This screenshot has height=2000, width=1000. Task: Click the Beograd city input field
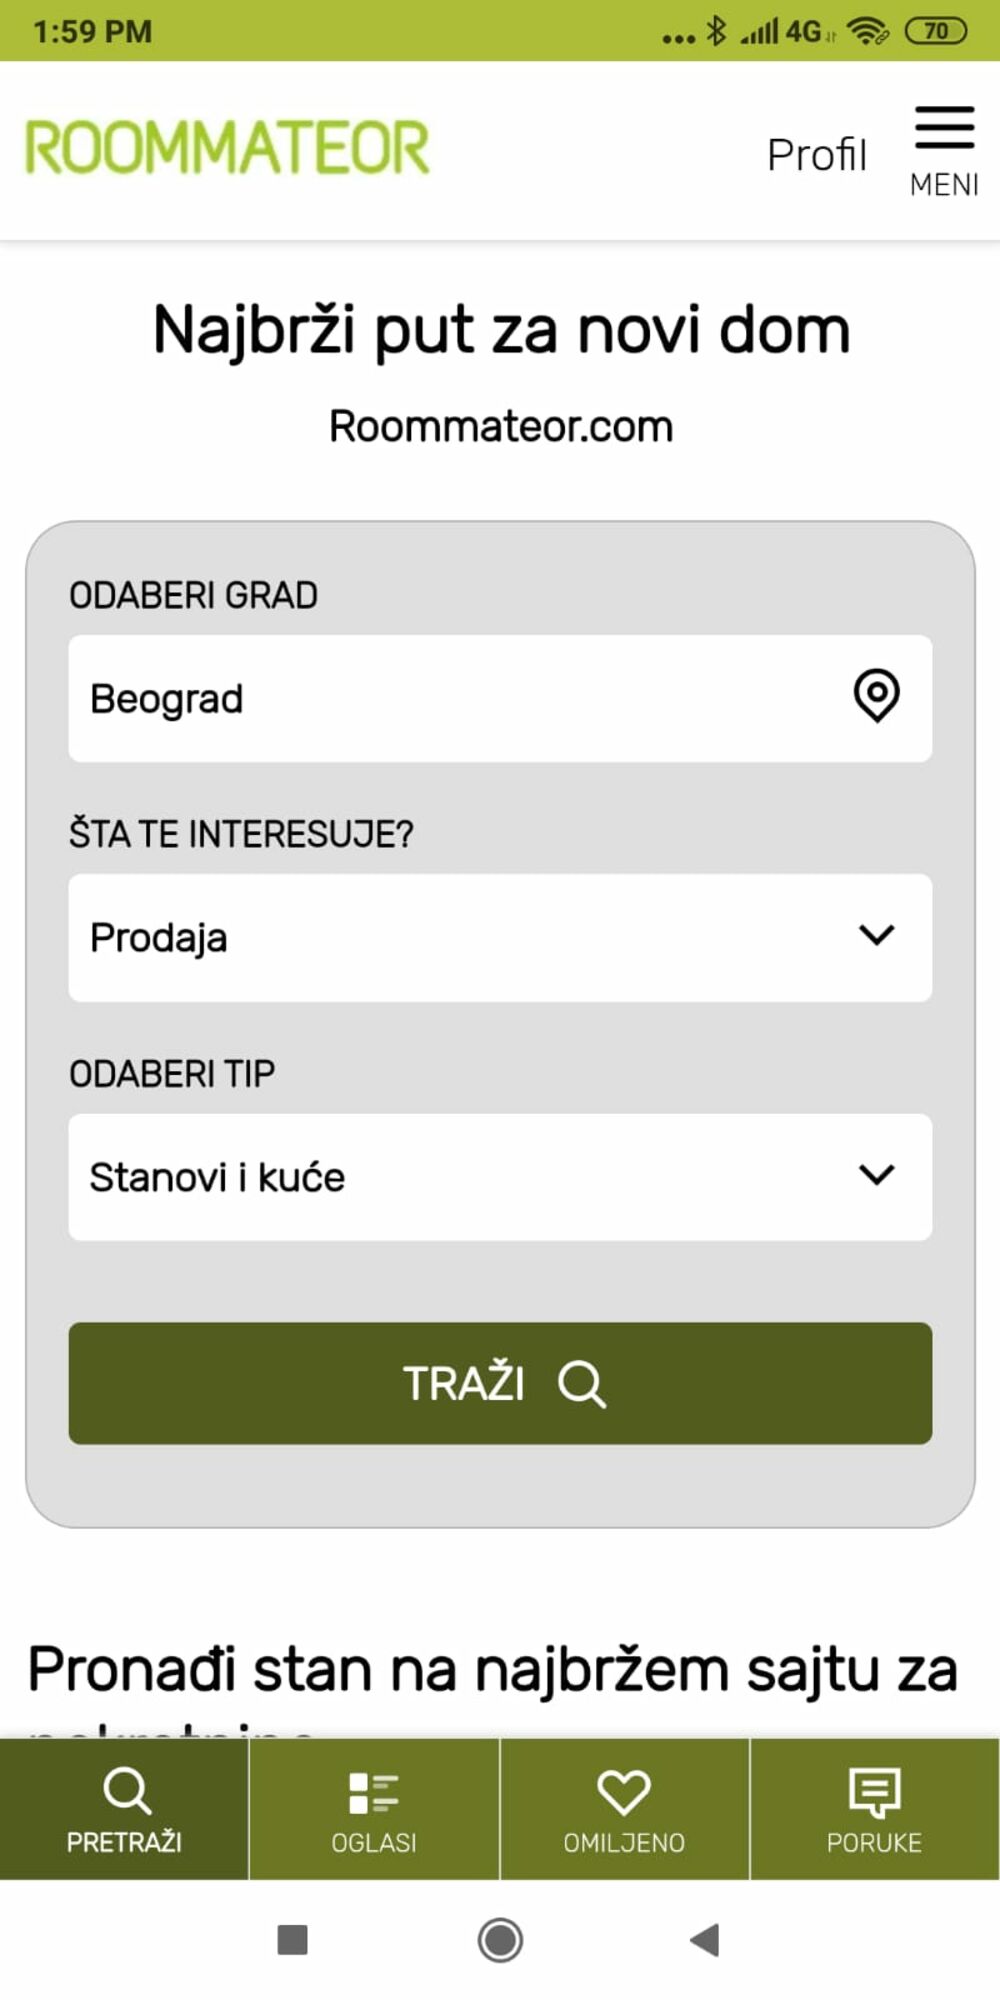tap(450, 698)
